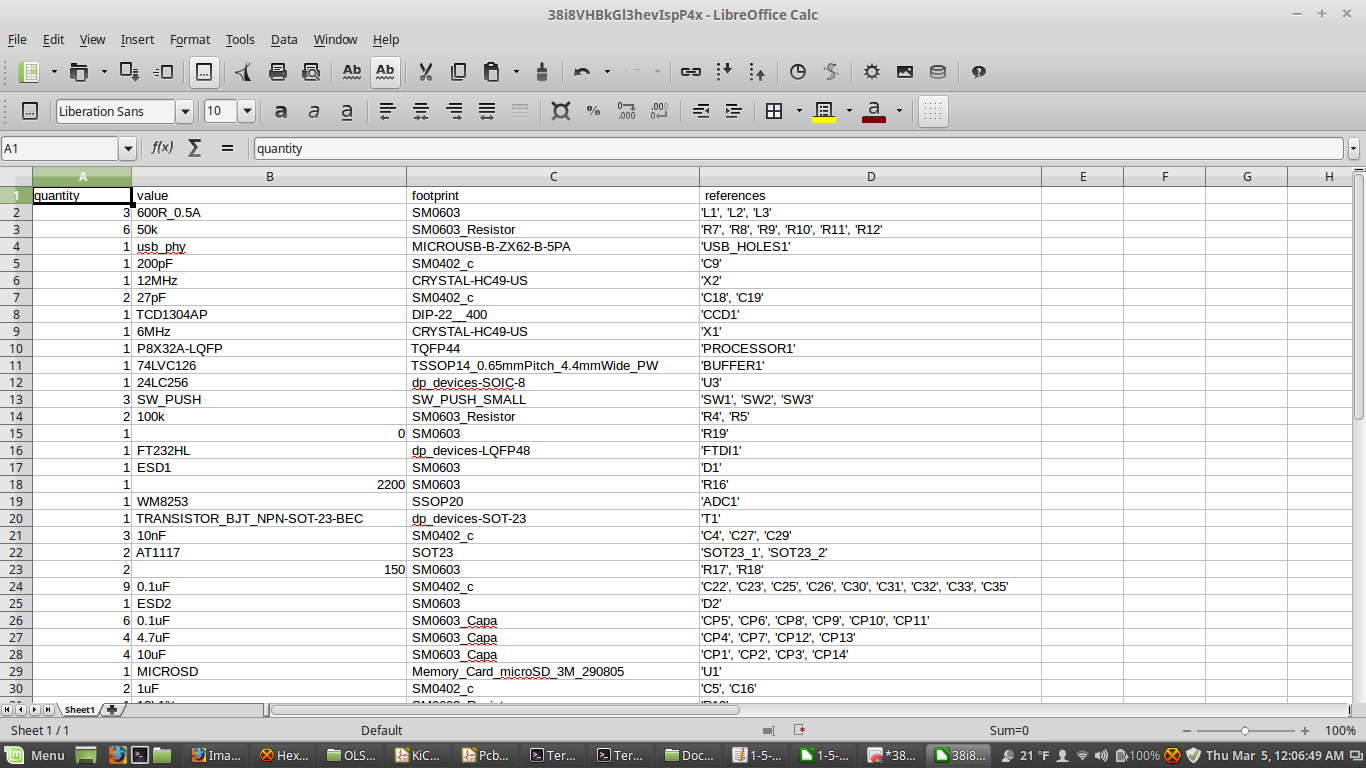The image size is (1366, 768).
Task: Open the Borders dropdown arrow
Action: pos(799,111)
